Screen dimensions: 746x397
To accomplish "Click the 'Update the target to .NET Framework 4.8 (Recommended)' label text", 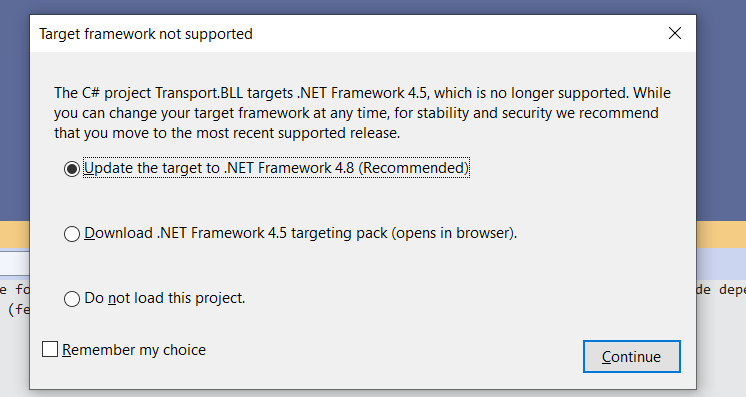I will tap(276, 168).
